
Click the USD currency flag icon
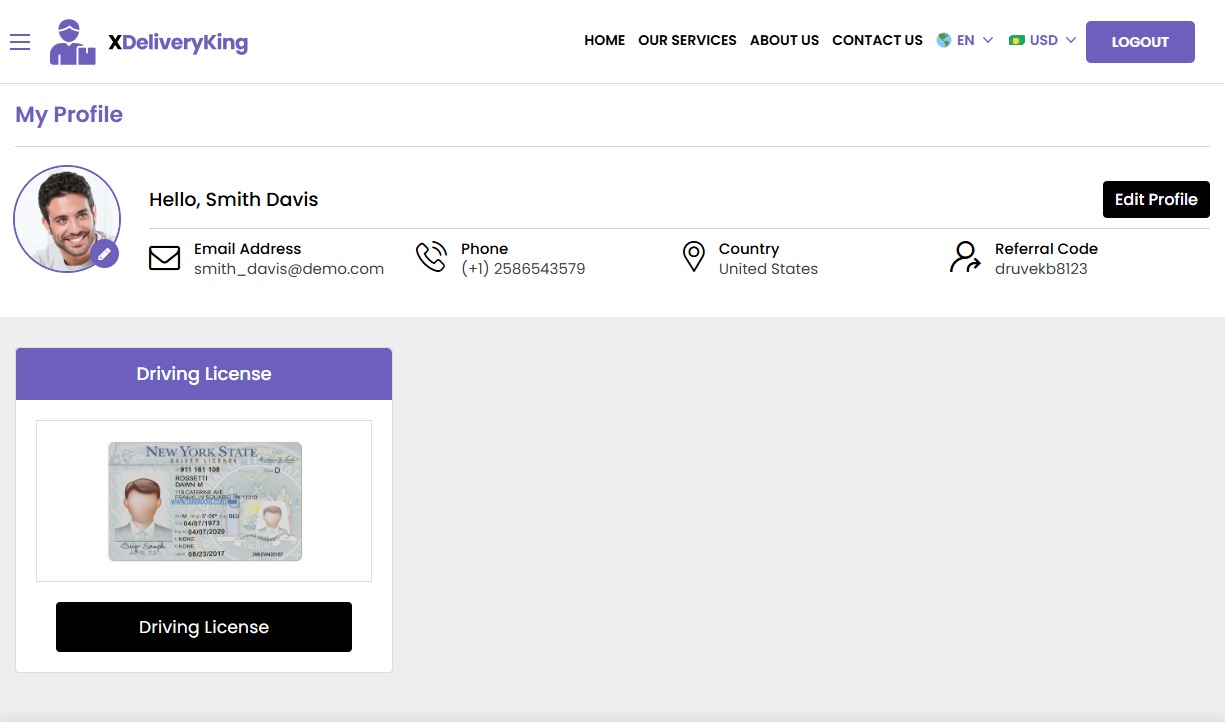pyautogui.click(x=1017, y=41)
